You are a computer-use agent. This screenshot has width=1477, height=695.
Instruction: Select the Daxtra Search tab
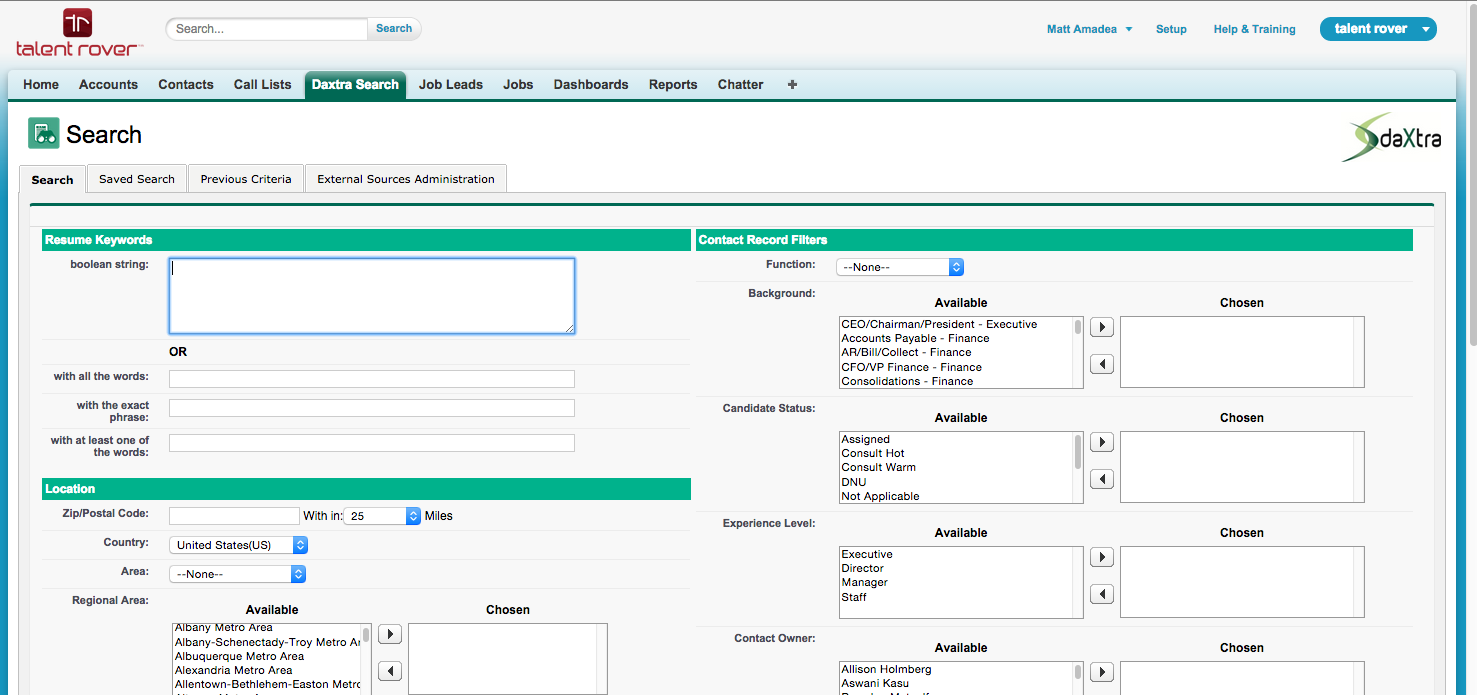pos(355,85)
